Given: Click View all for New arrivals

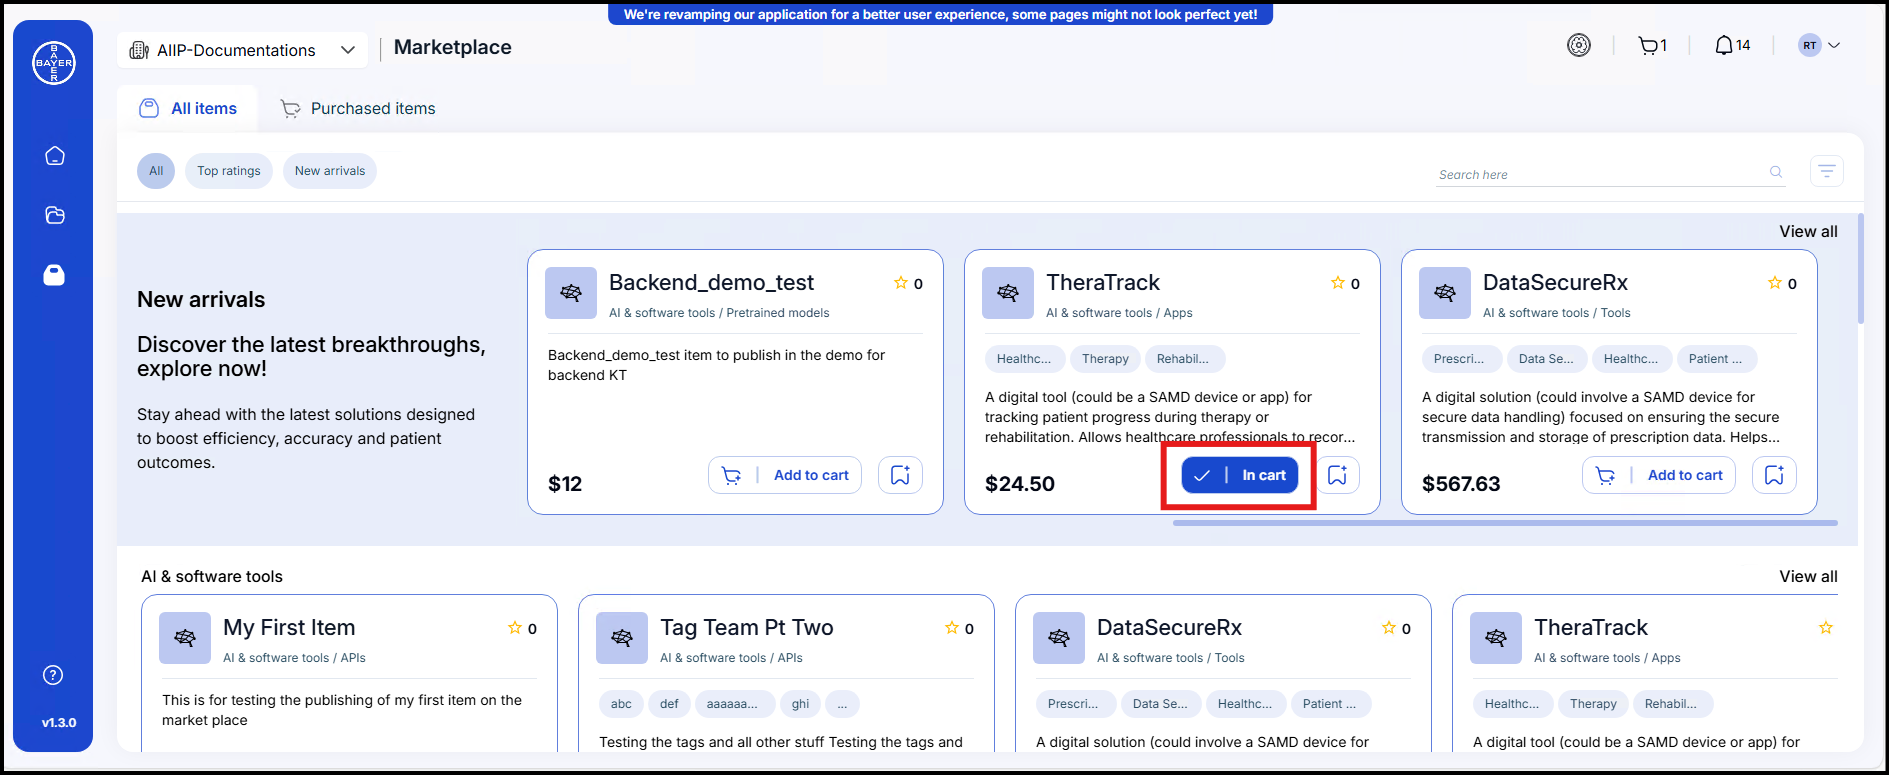Looking at the screenshot, I should [x=1808, y=231].
